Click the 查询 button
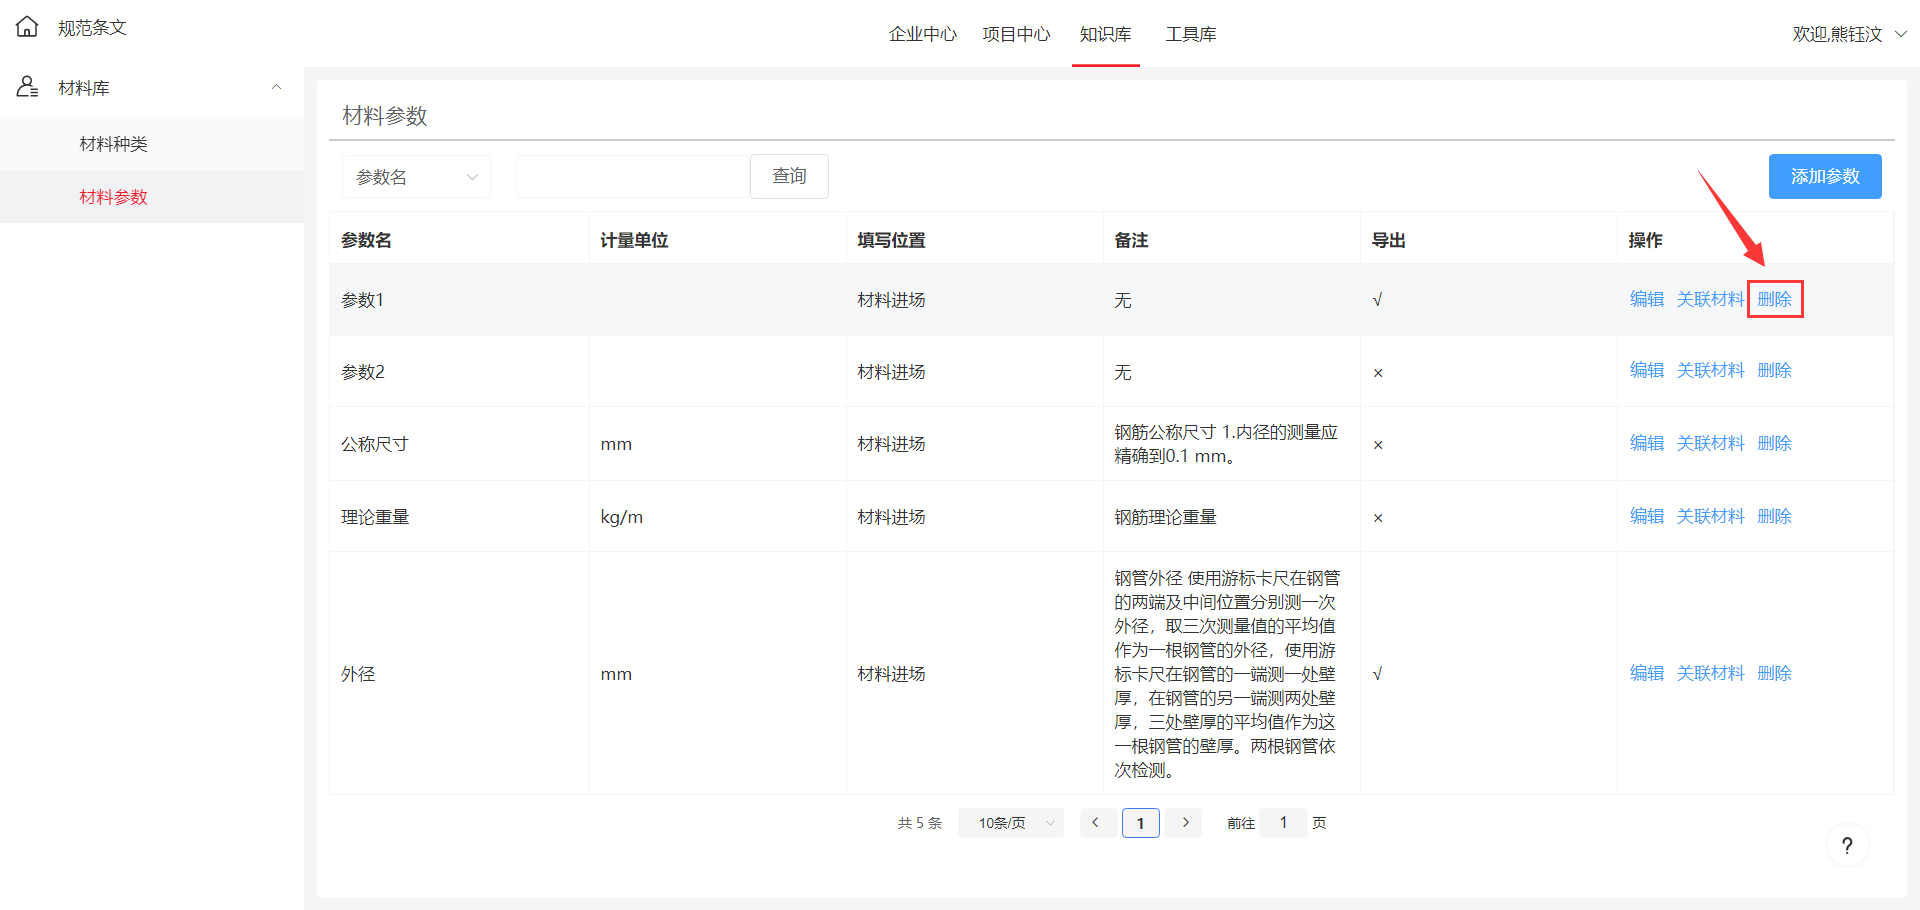 pyautogui.click(x=789, y=176)
